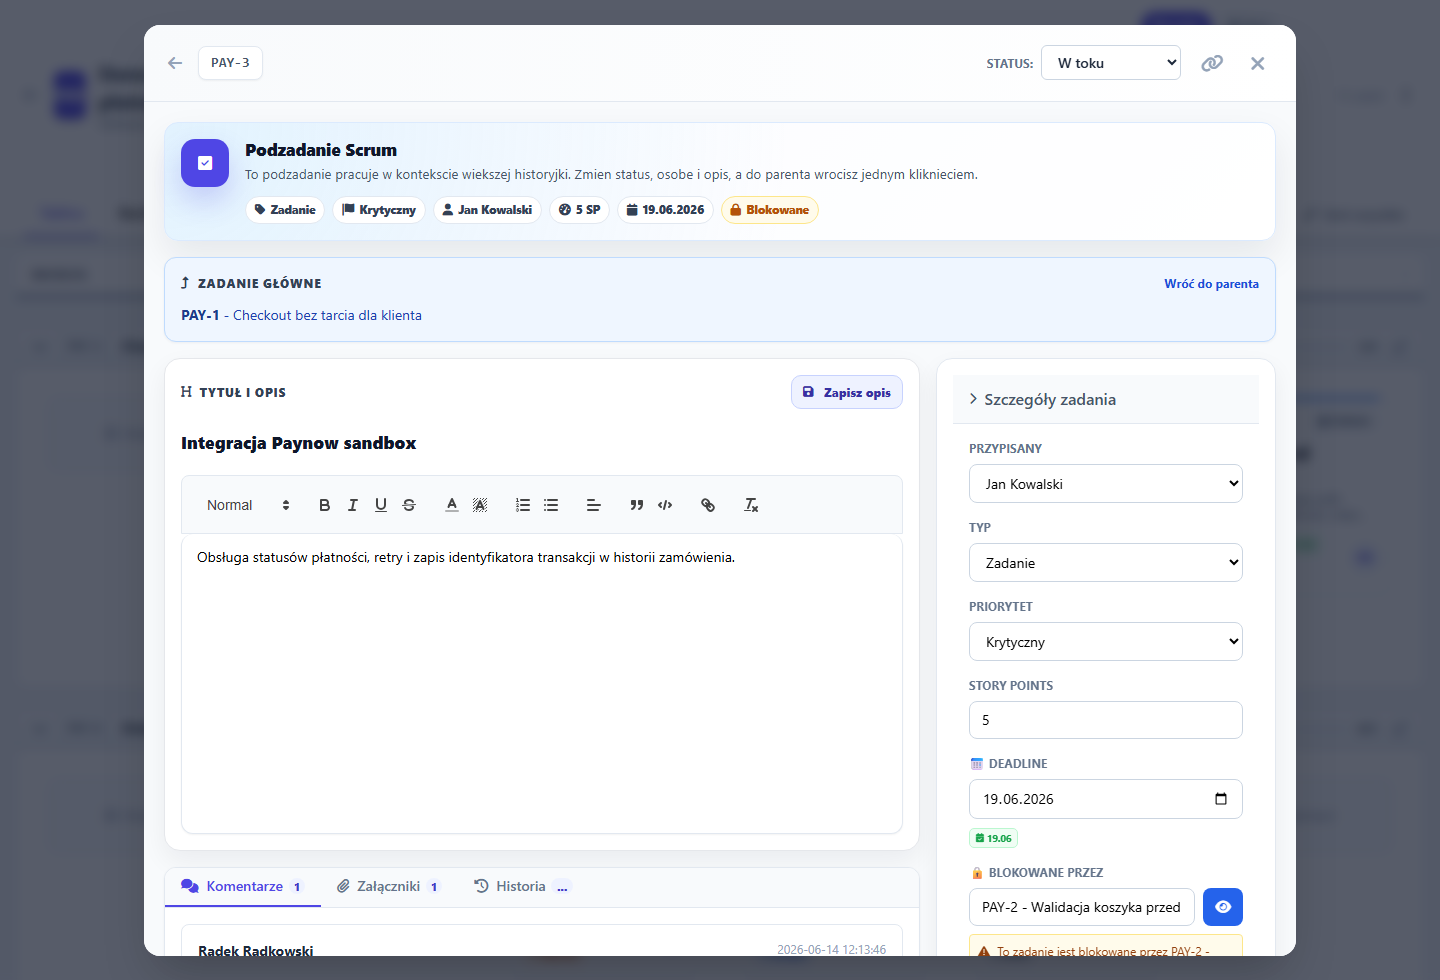Insert a numbered list

tap(523, 505)
